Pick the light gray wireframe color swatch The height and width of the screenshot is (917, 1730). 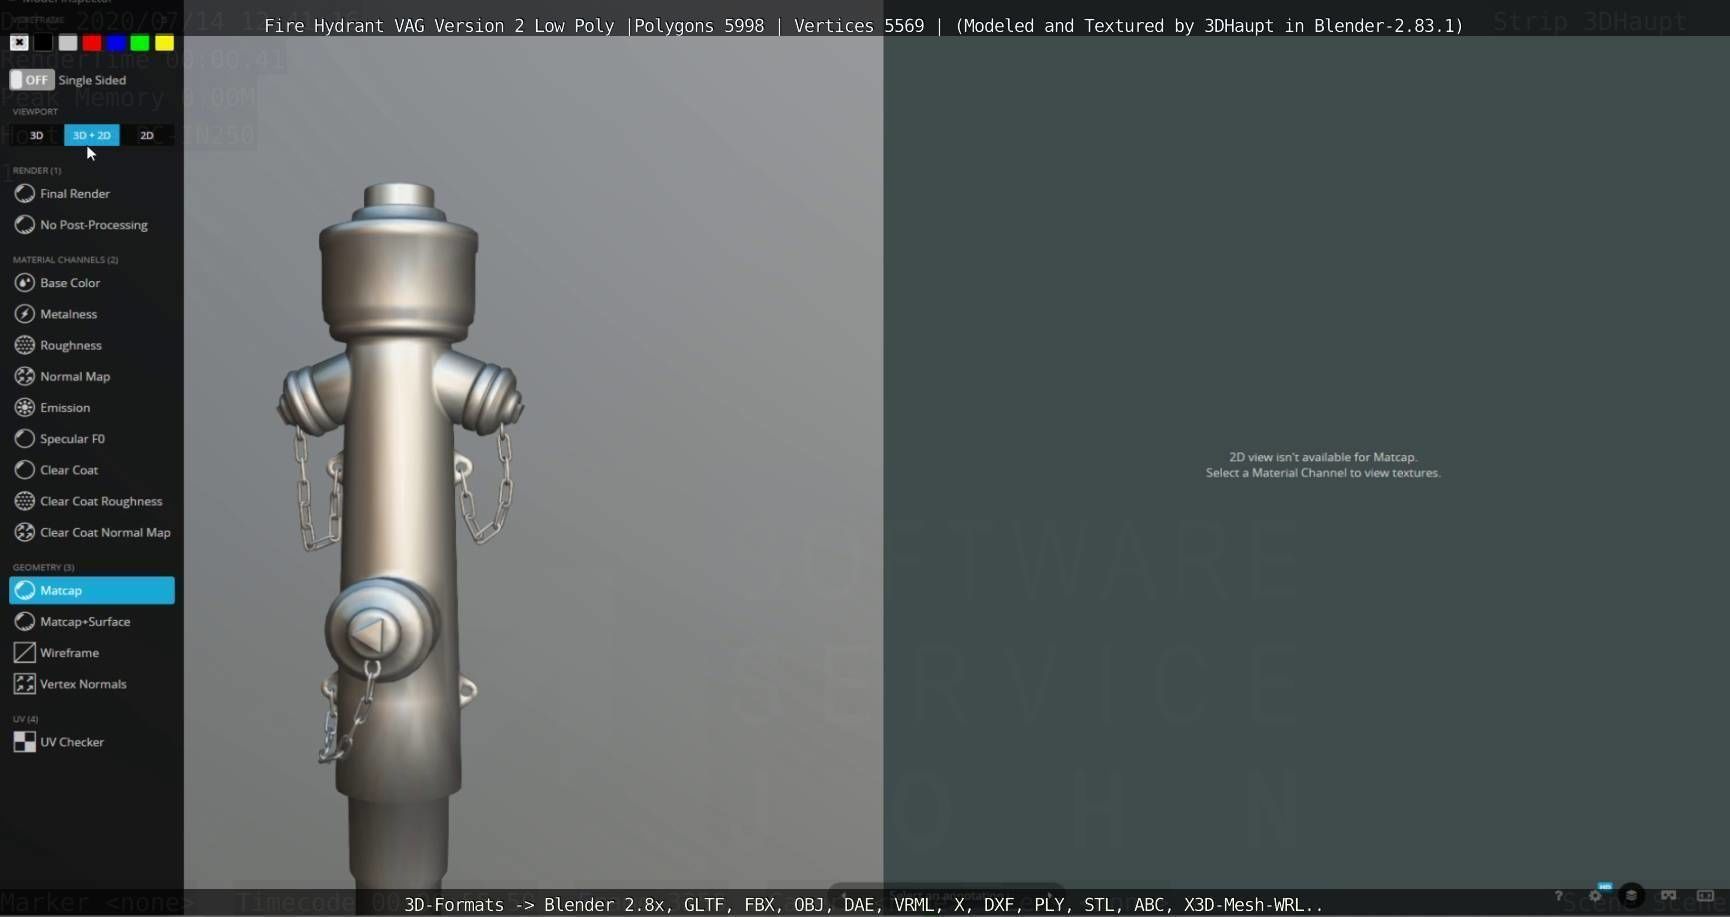point(67,42)
